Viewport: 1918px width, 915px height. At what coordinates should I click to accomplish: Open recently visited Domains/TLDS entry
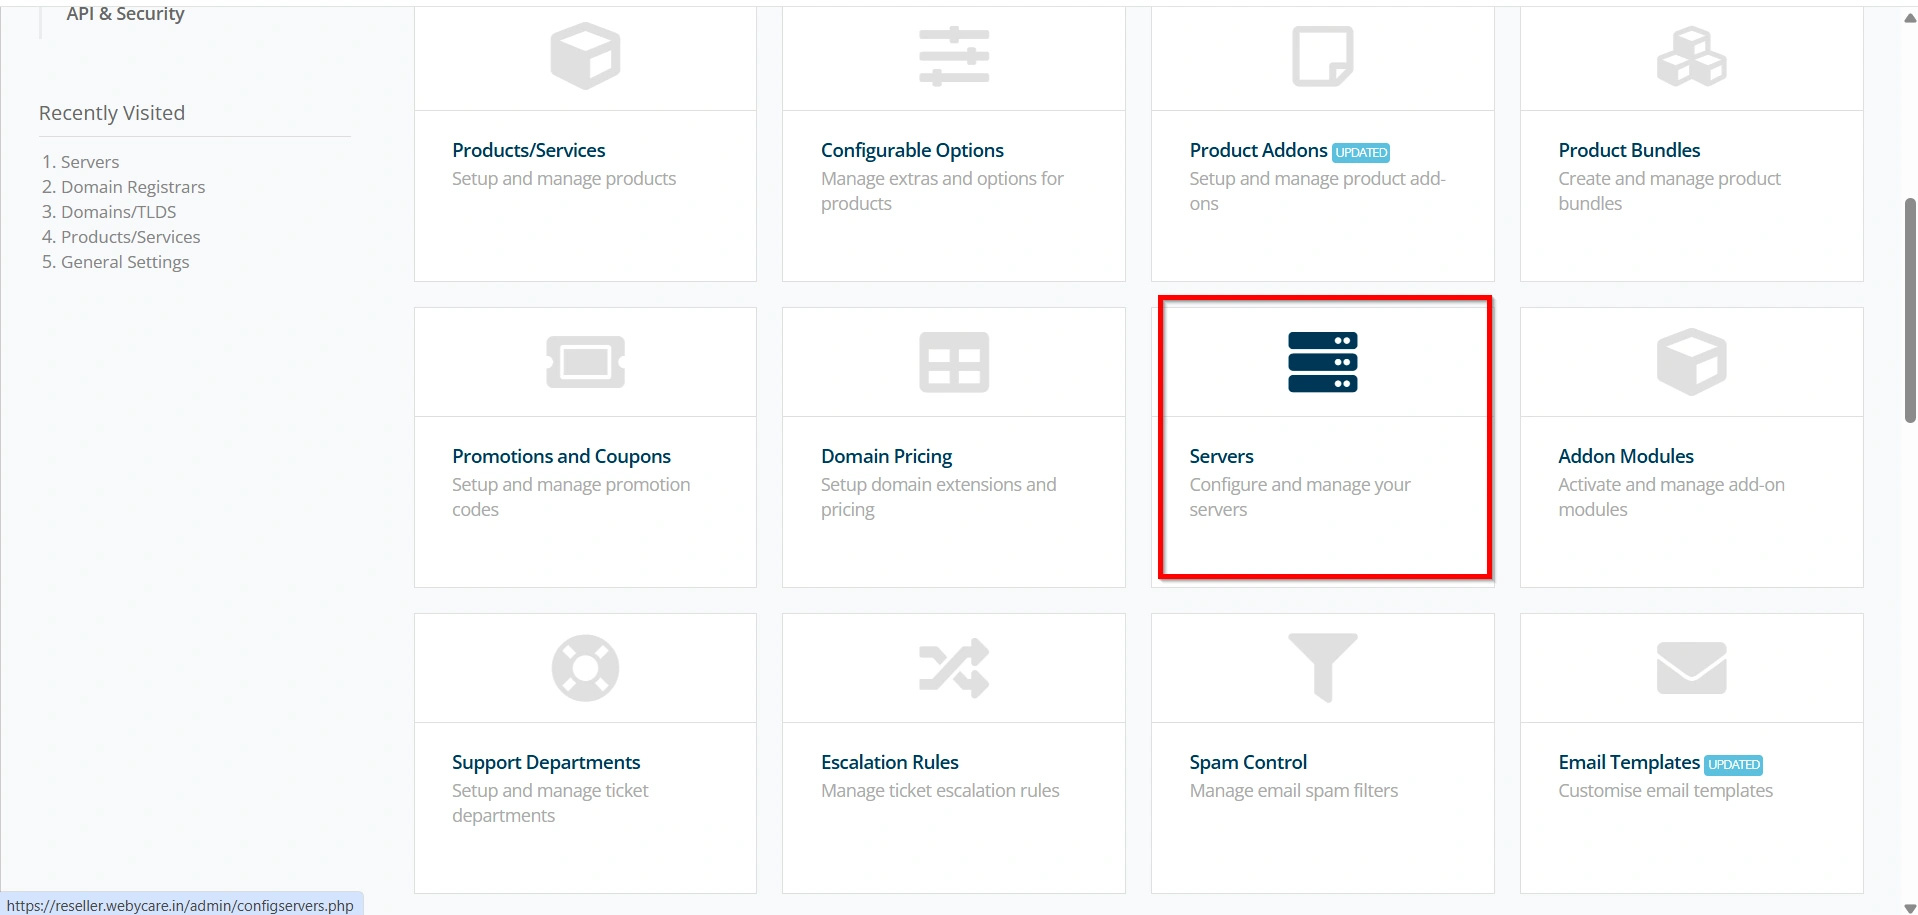click(x=118, y=212)
